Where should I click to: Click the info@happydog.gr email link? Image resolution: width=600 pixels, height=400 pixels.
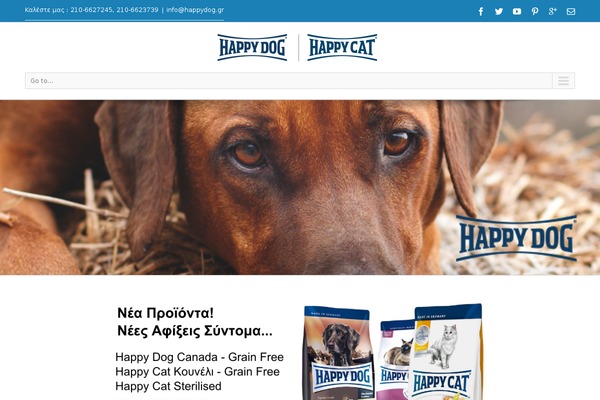click(195, 10)
